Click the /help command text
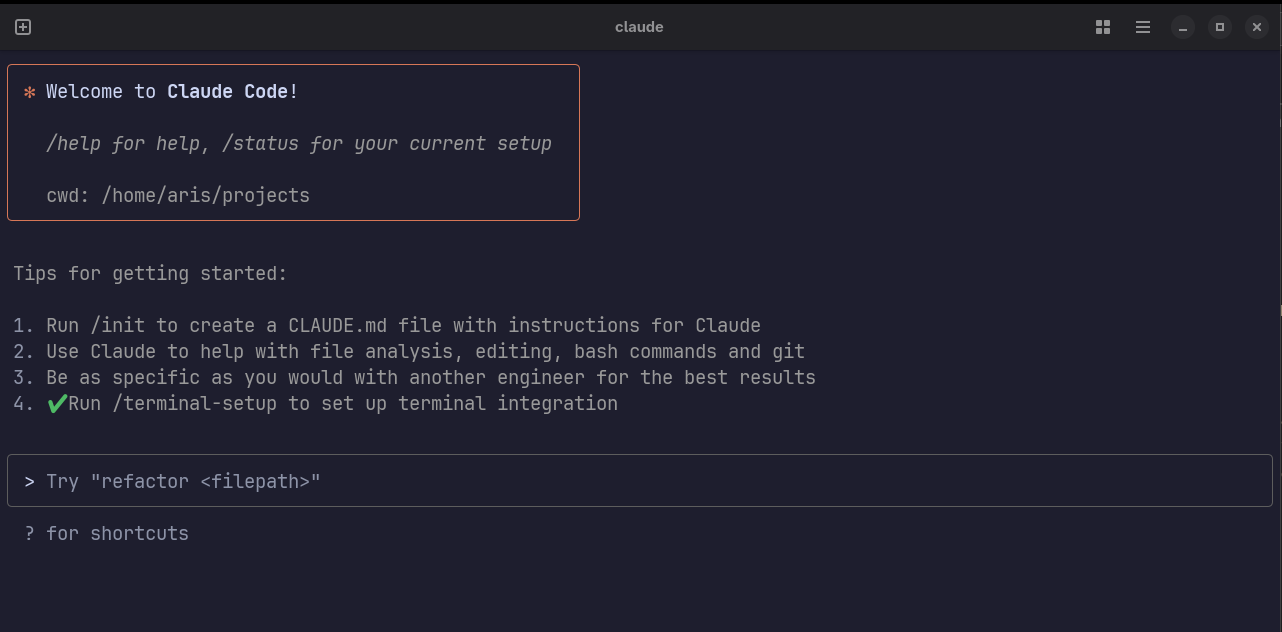Viewport: 1282px width, 632px height. pos(72,143)
